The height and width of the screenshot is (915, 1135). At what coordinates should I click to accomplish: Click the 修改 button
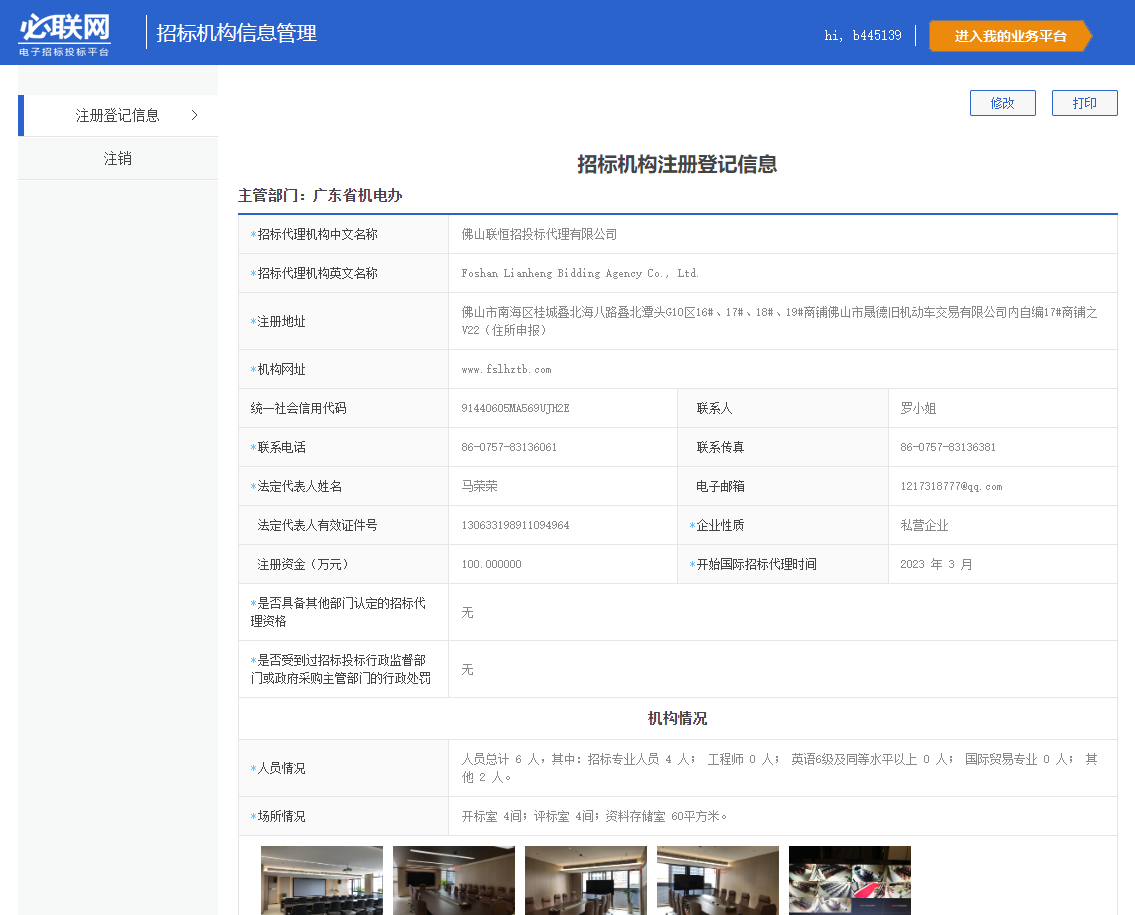[x=1002, y=103]
